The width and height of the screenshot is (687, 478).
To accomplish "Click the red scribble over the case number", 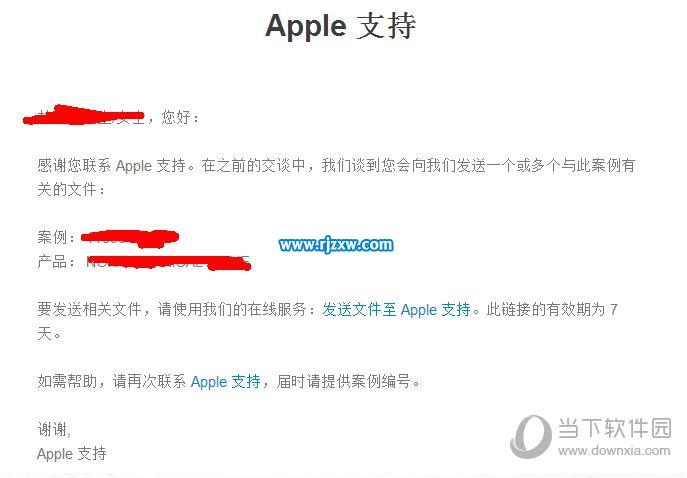I will pyautogui.click(x=130, y=238).
